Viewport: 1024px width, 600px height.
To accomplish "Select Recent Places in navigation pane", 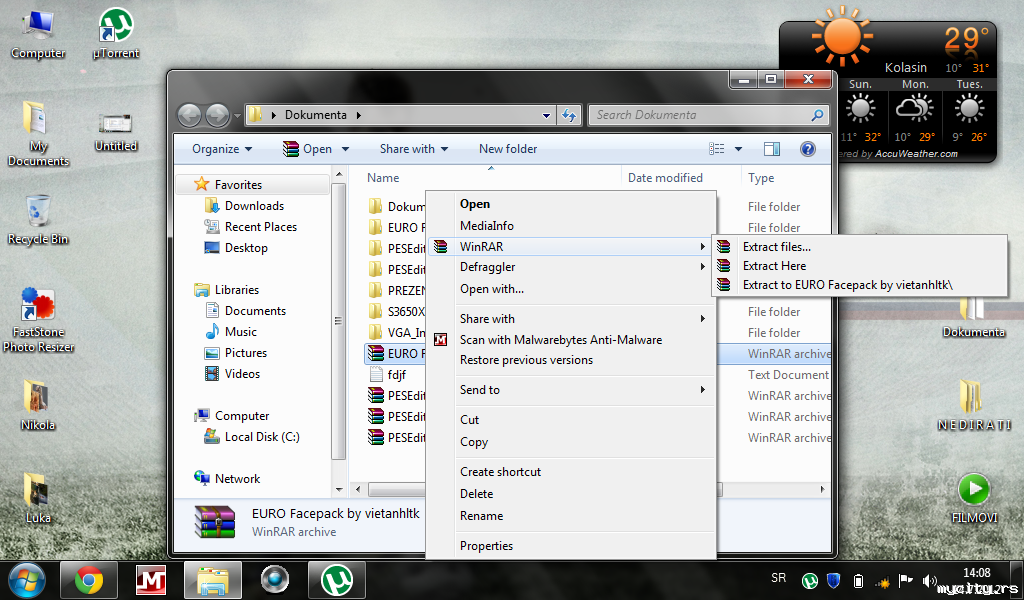I will click(260, 227).
